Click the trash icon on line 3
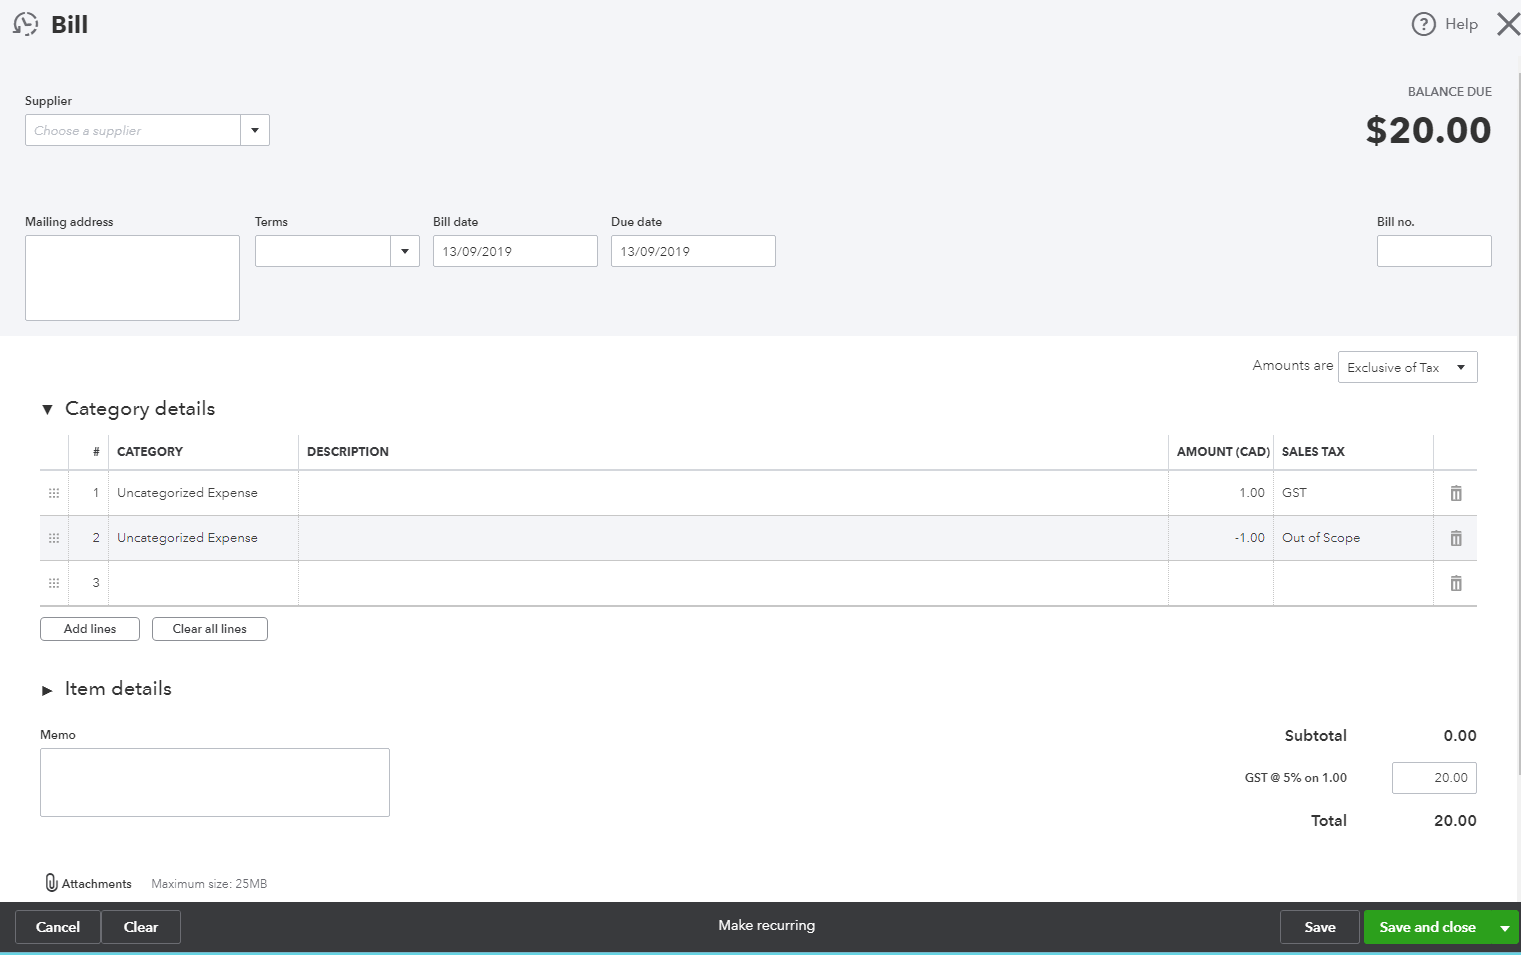 tap(1456, 583)
